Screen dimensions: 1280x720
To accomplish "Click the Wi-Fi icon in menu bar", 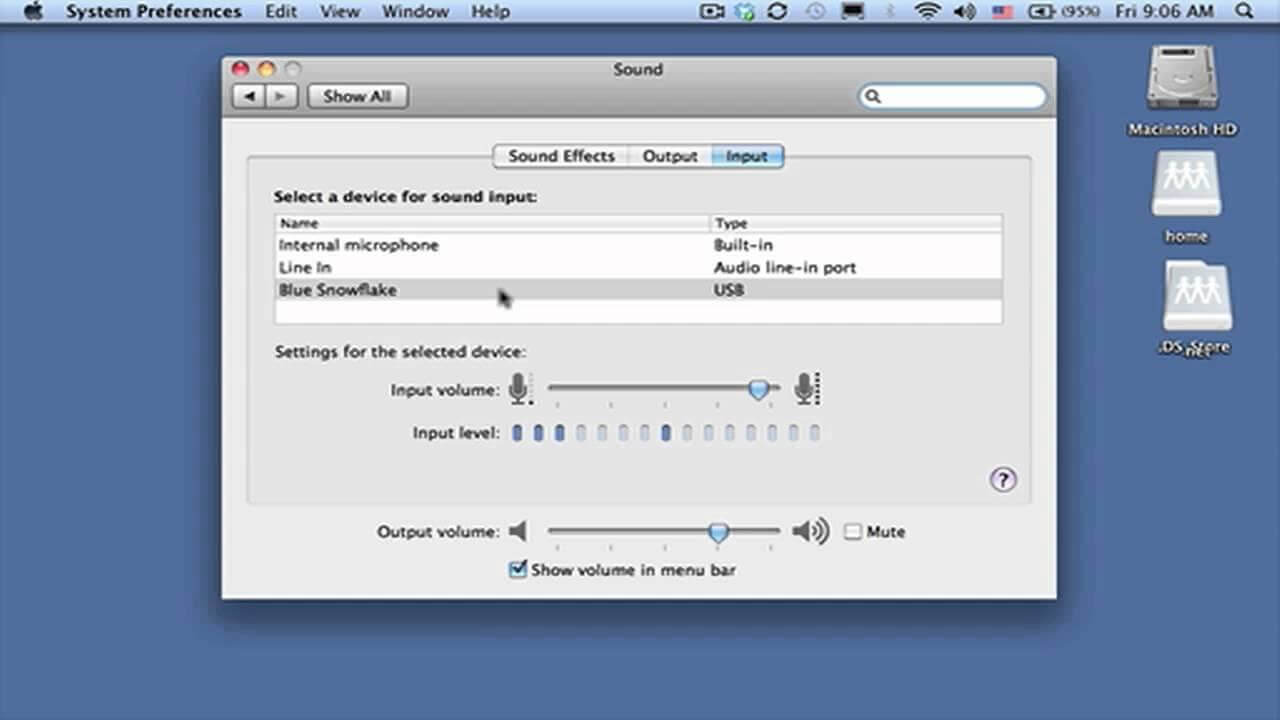I will point(928,12).
